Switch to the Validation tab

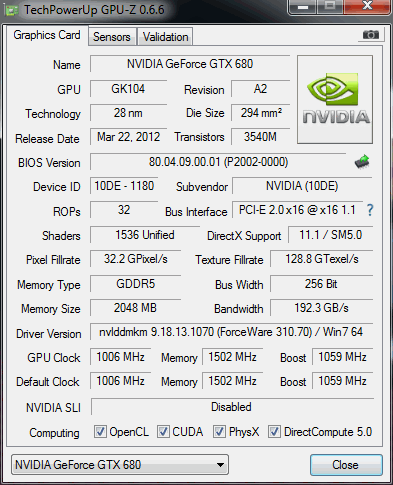(166, 37)
